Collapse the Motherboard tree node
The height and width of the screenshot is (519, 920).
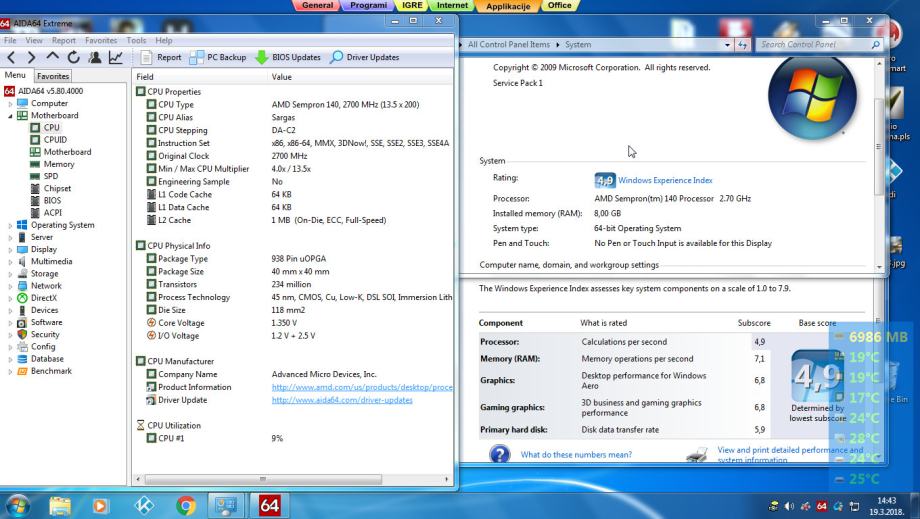pos(11,116)
